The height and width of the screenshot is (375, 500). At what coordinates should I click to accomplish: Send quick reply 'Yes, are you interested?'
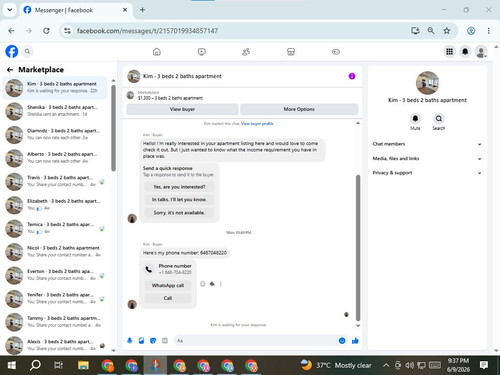pyautogui.click(x=179, y=187)
